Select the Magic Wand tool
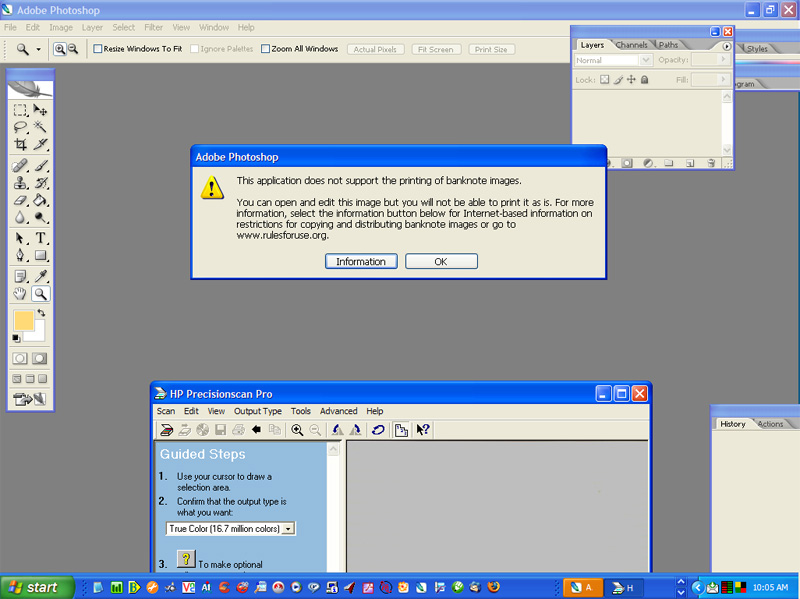This screenshot has width=800, height=599. (x=40, y=127)
